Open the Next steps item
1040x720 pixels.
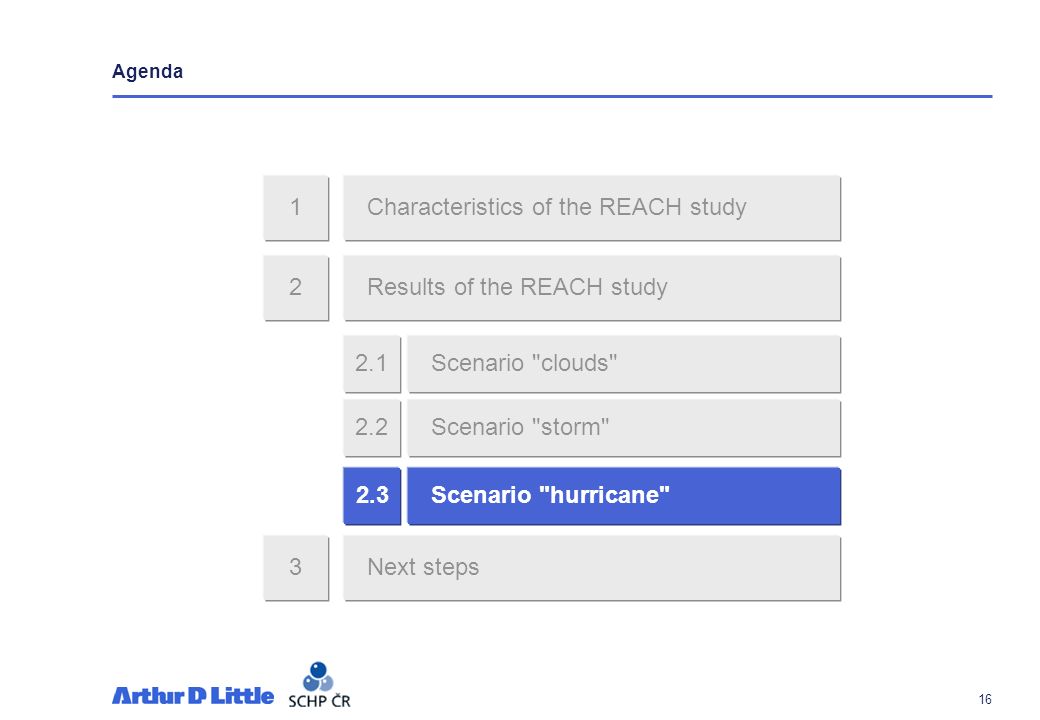(x=592, y=568)
